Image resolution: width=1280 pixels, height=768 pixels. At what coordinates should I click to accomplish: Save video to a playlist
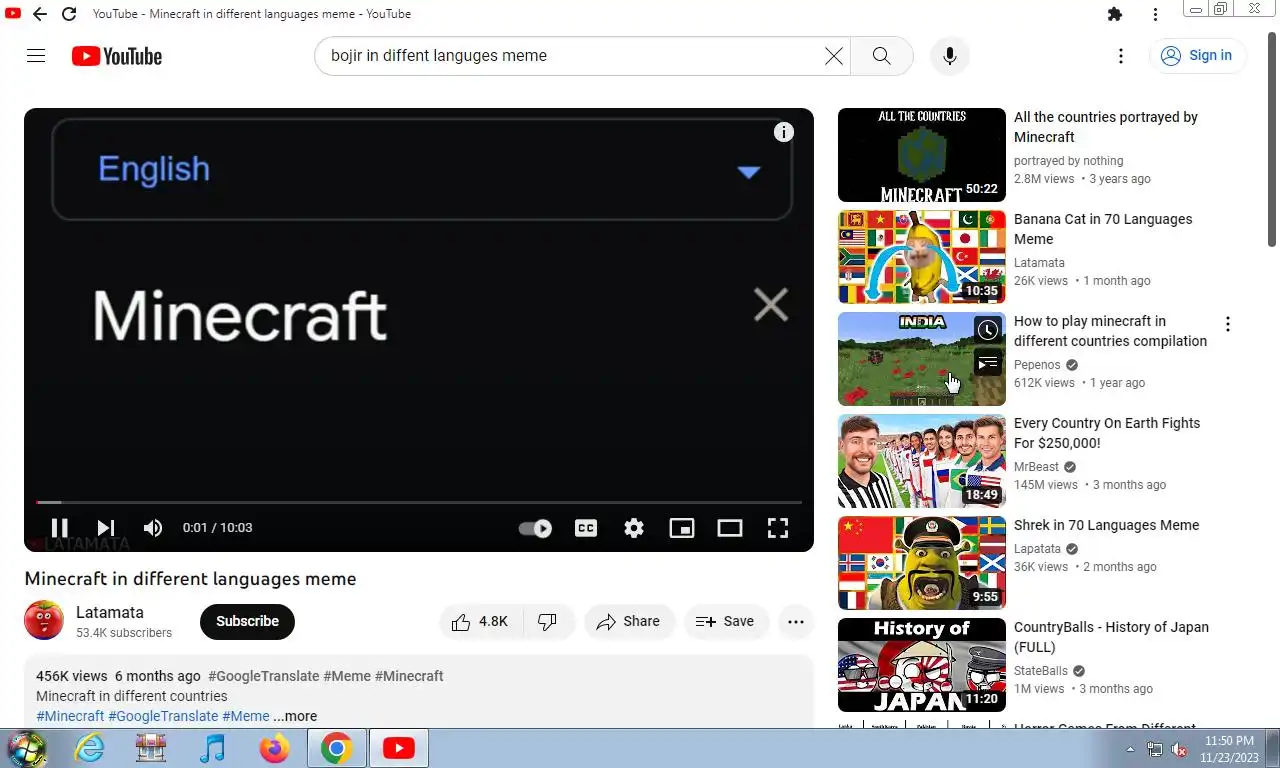click(726, 621)
